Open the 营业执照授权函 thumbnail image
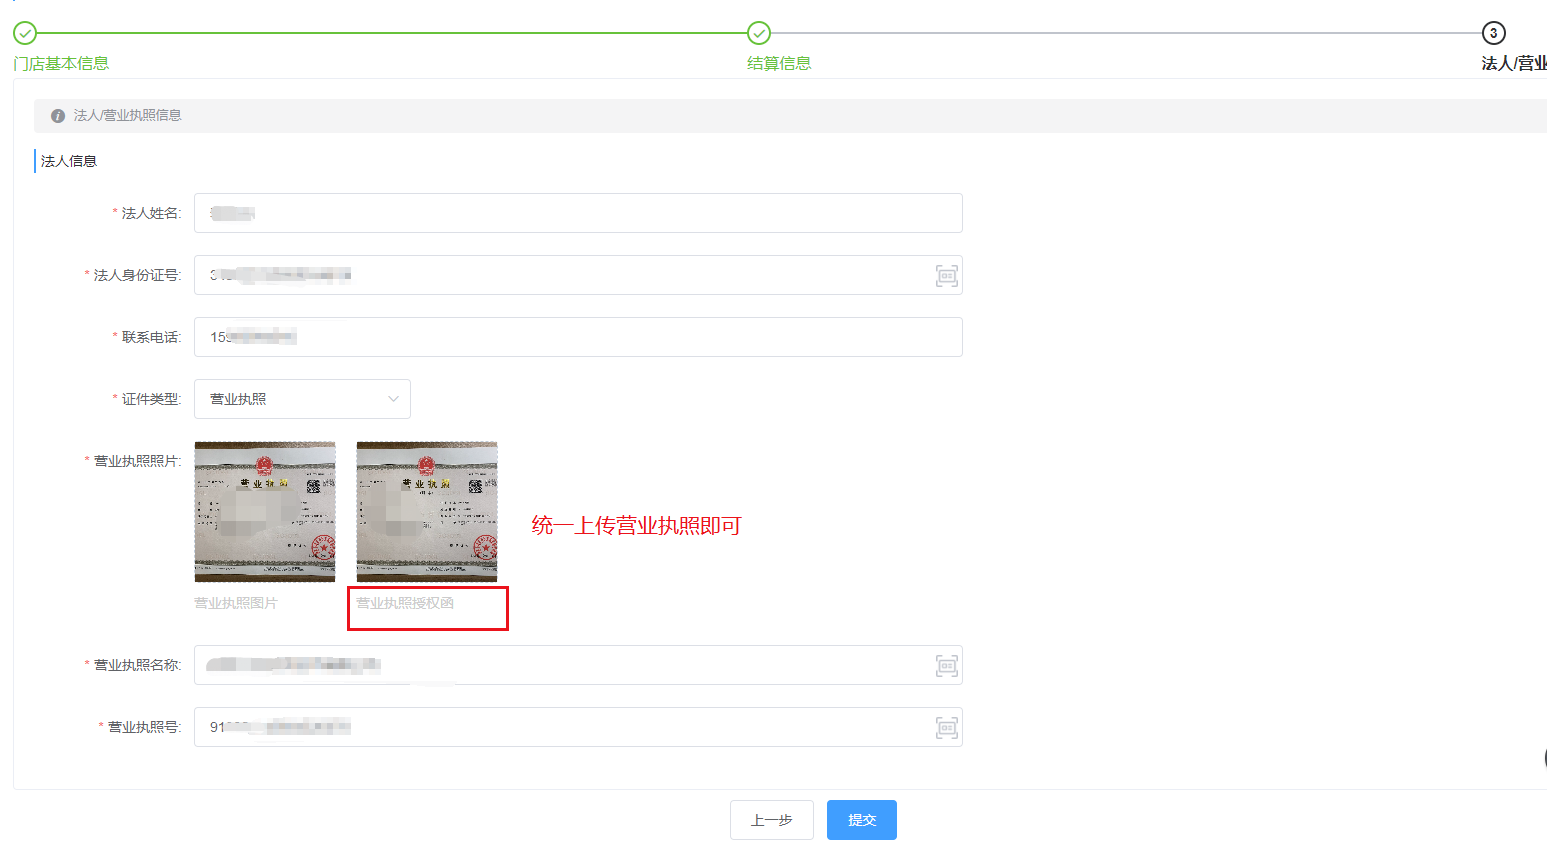Viewport: 1547px width, 849px height. click(x=427, y=512)
